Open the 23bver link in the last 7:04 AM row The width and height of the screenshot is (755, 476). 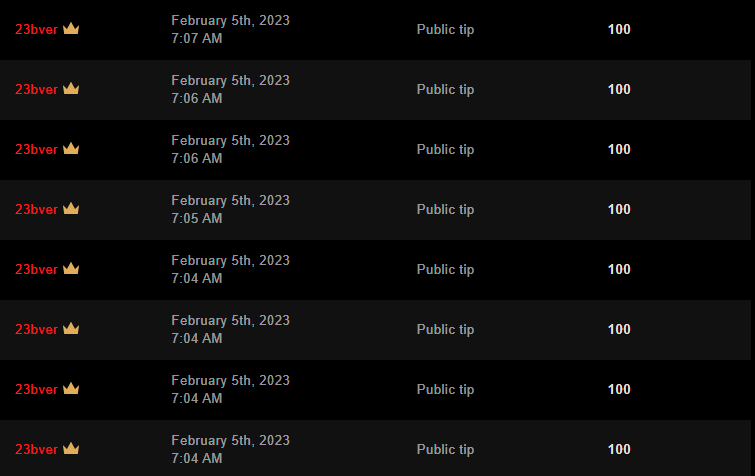pos(36,450)
